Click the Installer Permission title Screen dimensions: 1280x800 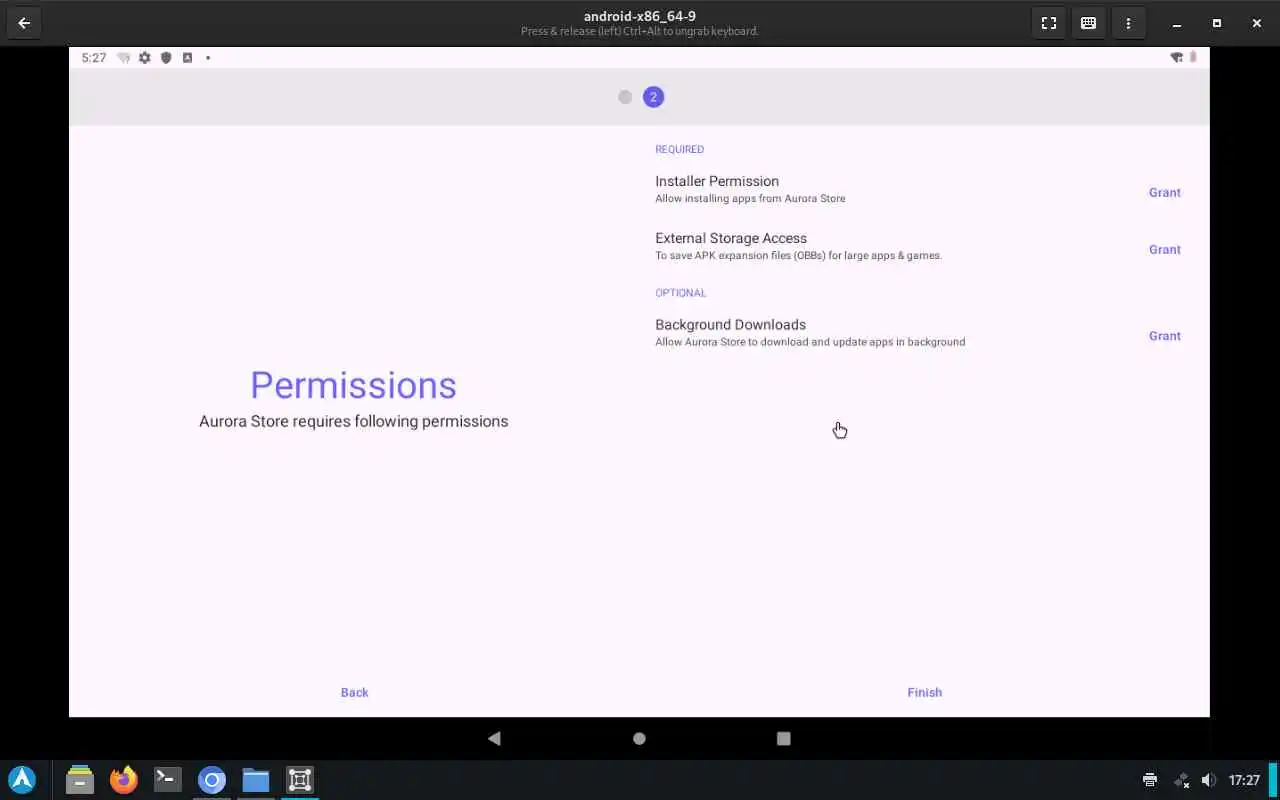pos(717,181)
